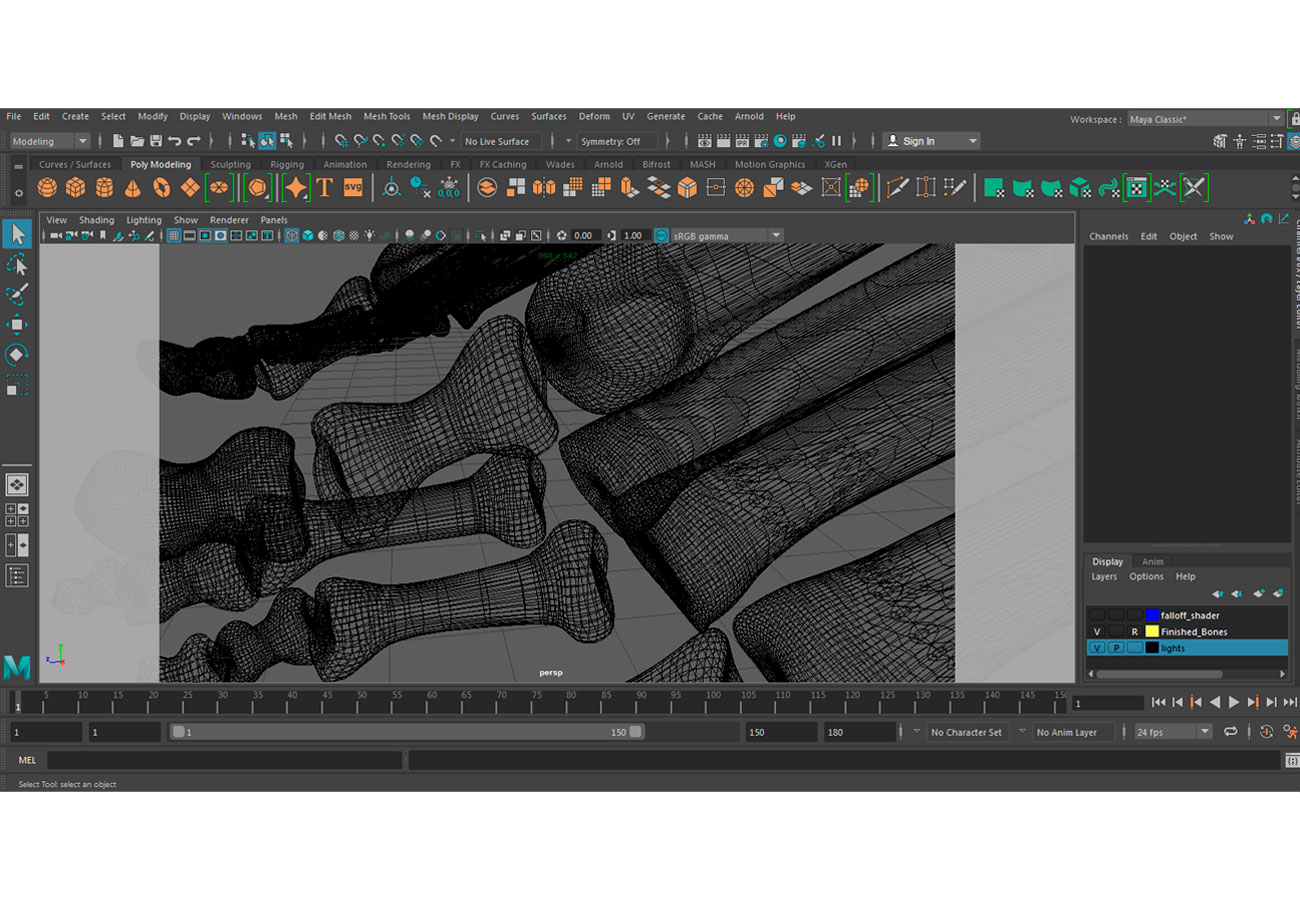
Task: Open the Mesh Tools menu
Action: (386, 116)
